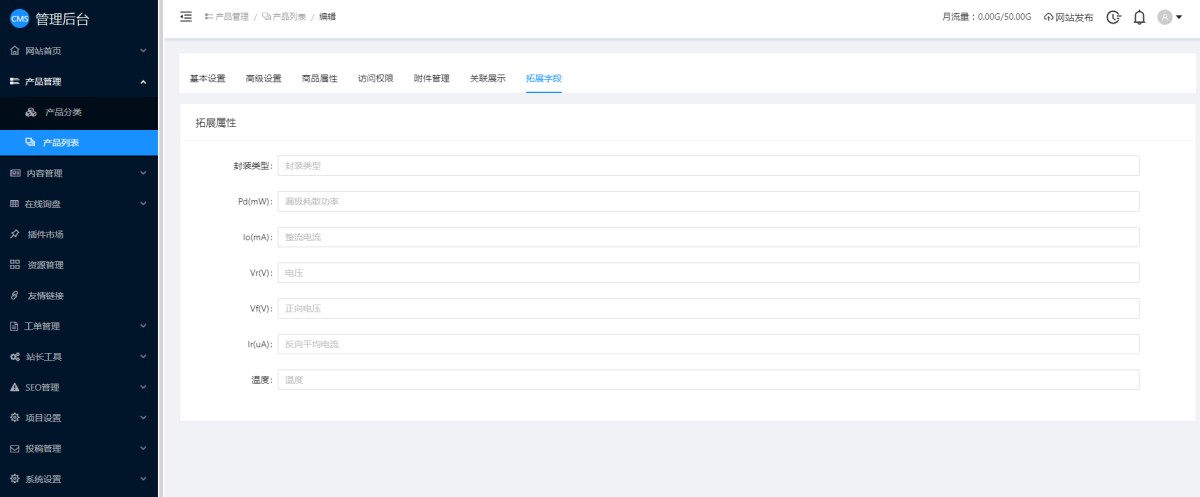Switch to the 附件管理 tab
1200x497 pixels.
click(x=431, y=78)
